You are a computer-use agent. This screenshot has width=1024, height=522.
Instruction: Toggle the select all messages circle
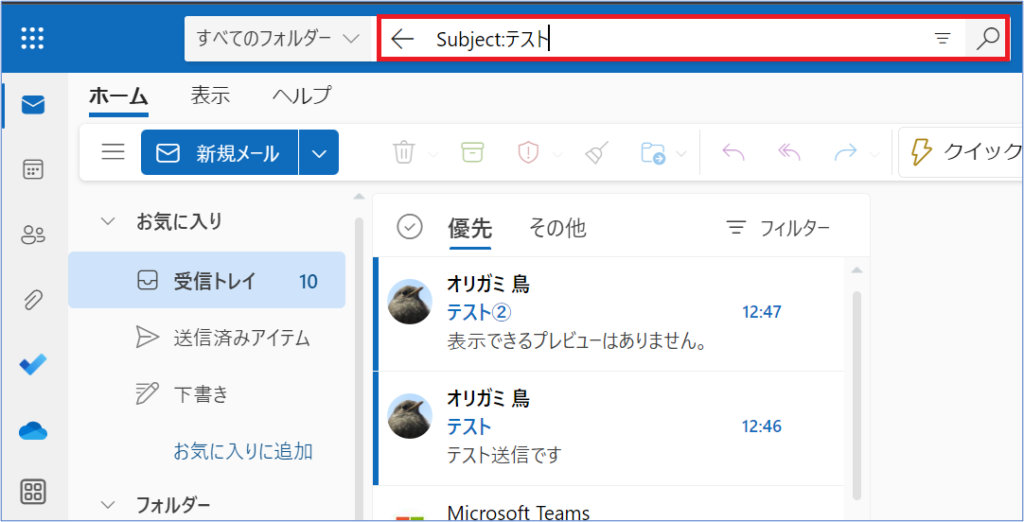[410, 227]
